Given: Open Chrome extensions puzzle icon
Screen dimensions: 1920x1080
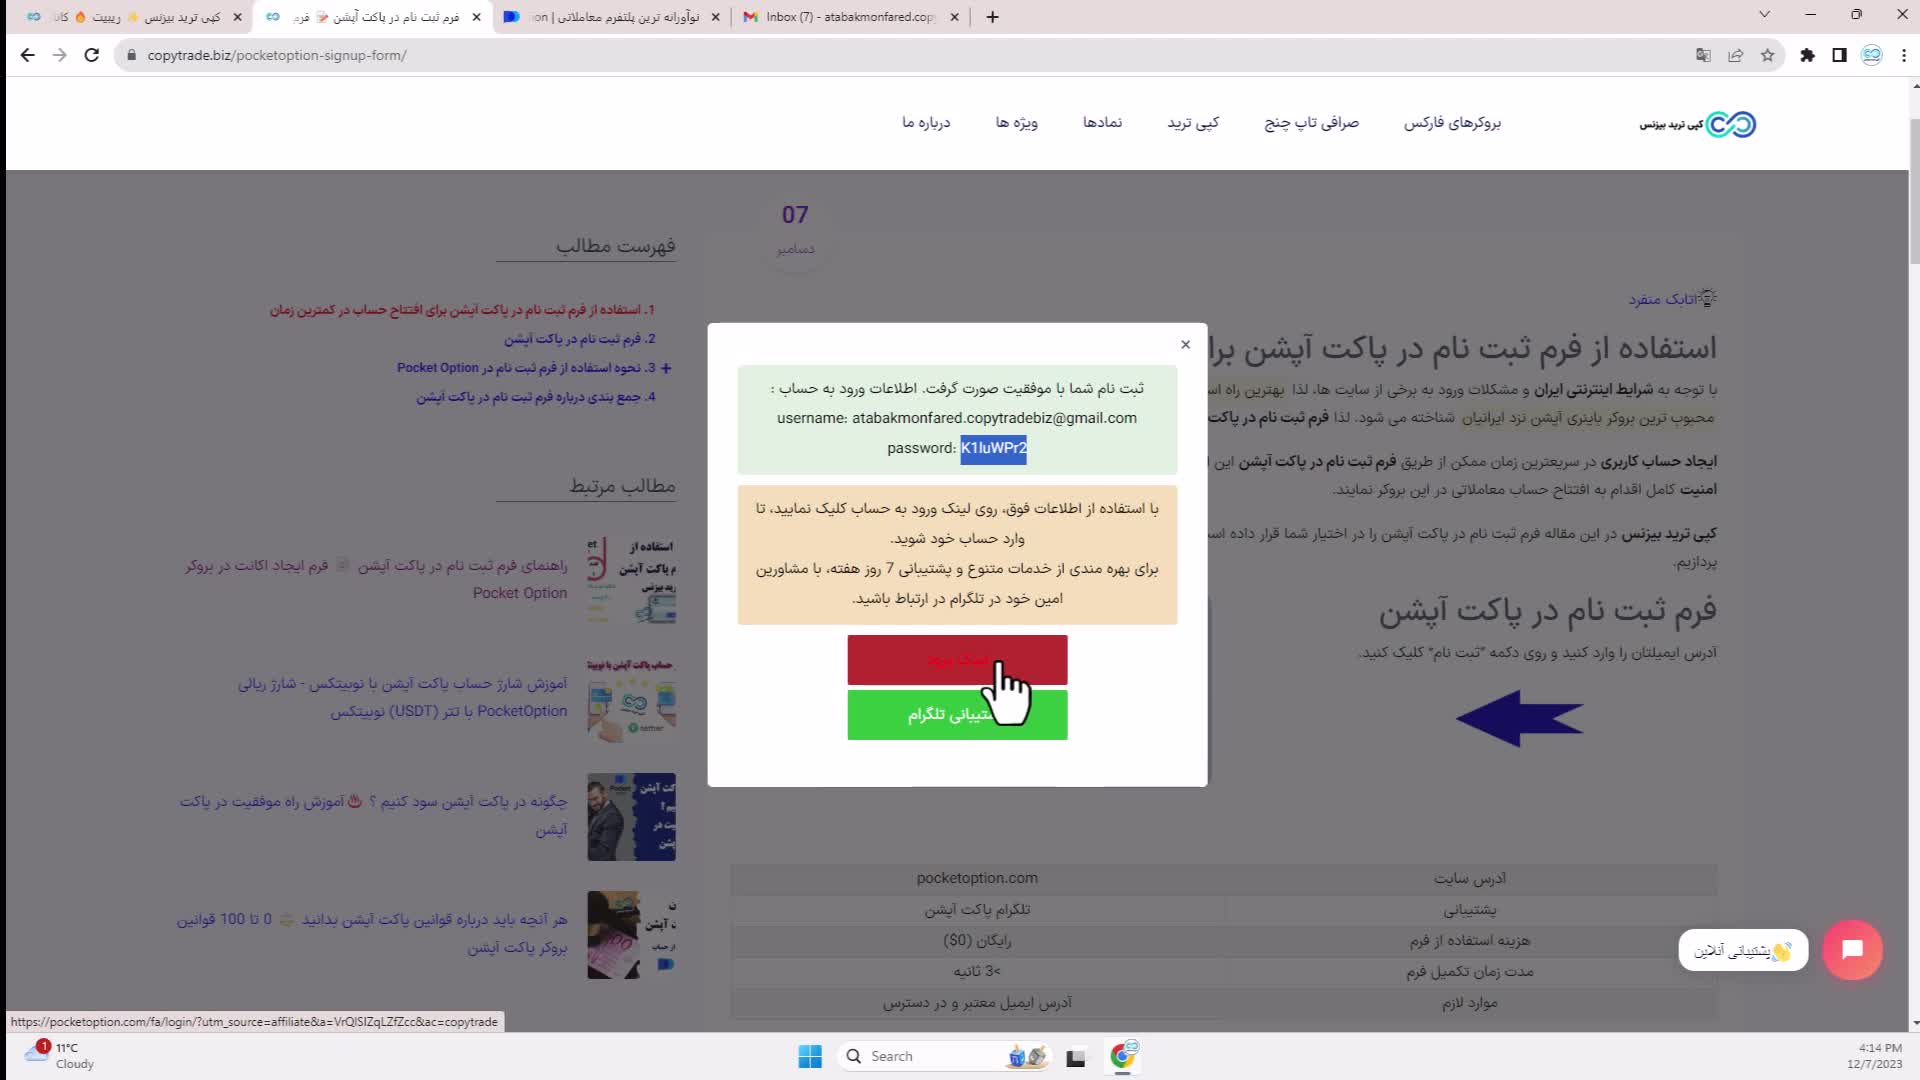Looking at the screenshot, I should click(x=1807, y=55).
